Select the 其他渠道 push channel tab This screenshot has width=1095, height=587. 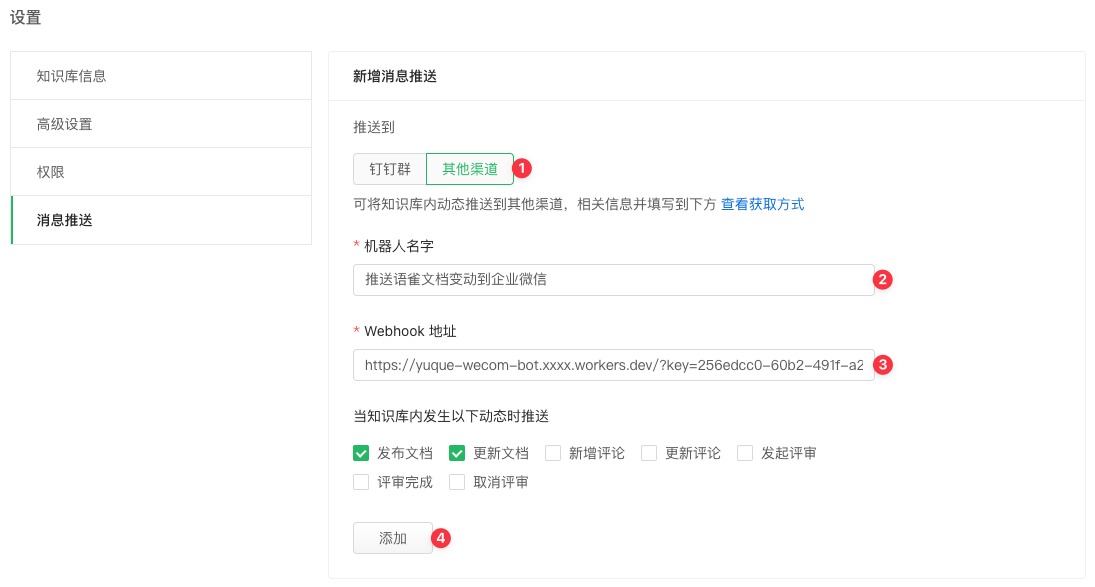469,168
